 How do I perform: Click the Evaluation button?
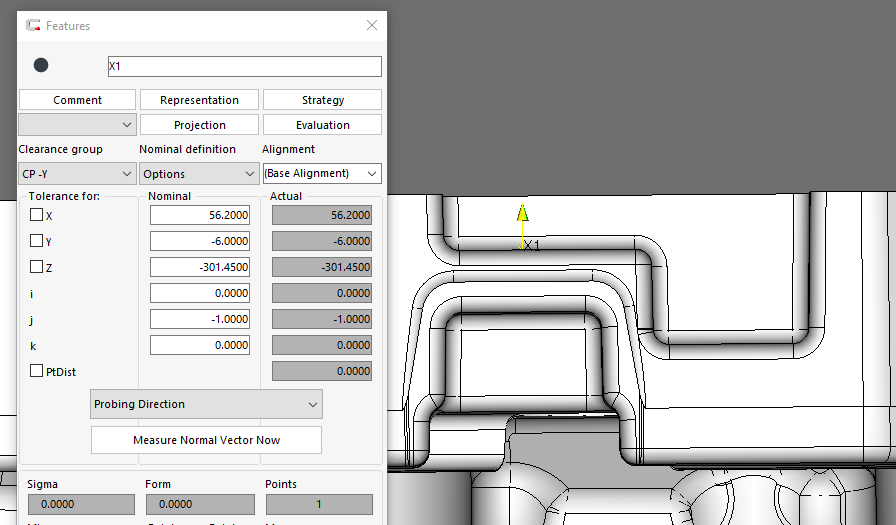tap(322, 125)
